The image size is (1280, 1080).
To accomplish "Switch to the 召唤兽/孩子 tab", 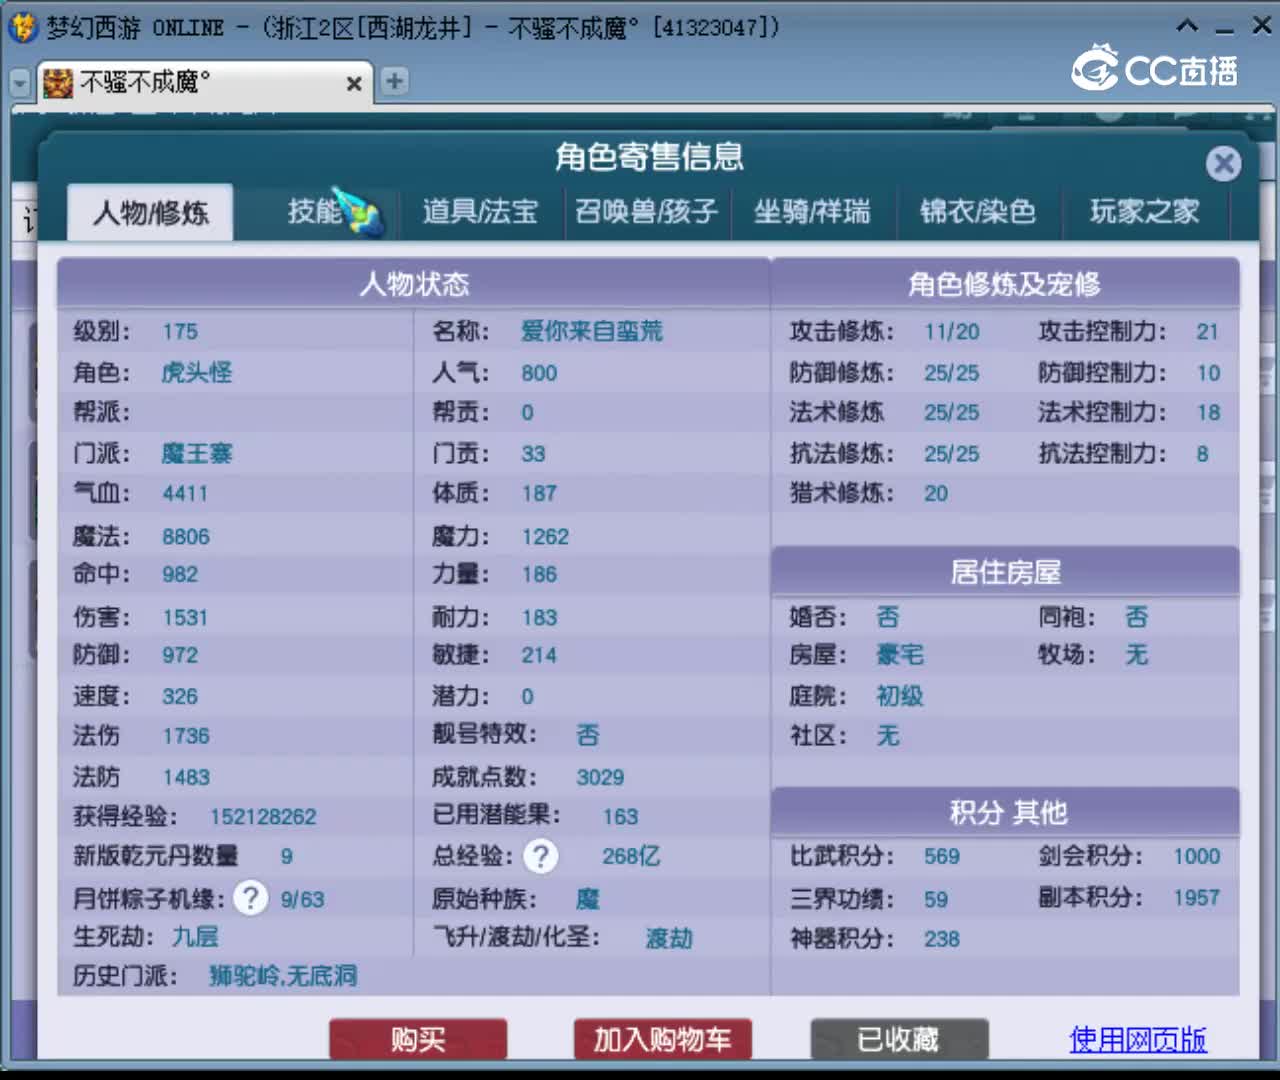I will [646, 211].
